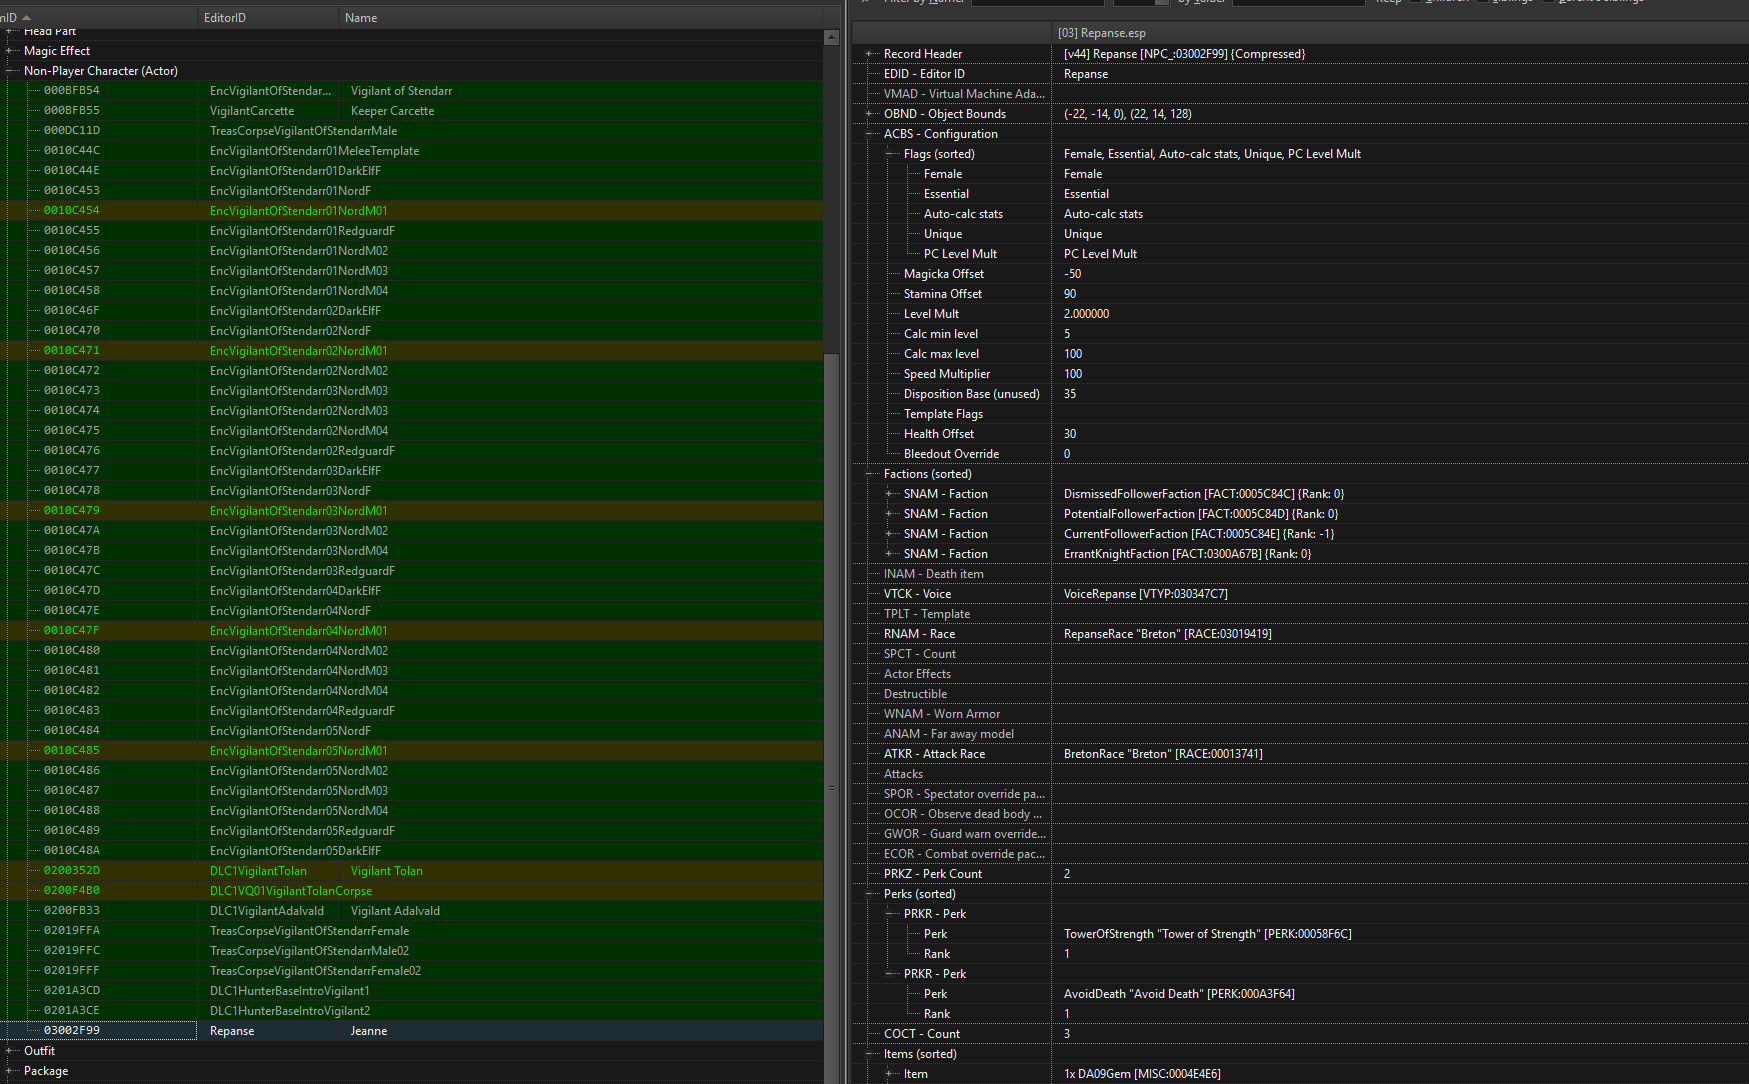The width and height of the screenshot is (1749, 1084).
Task: Click FormID column sort arrow
Action: (x=26, y=18)
